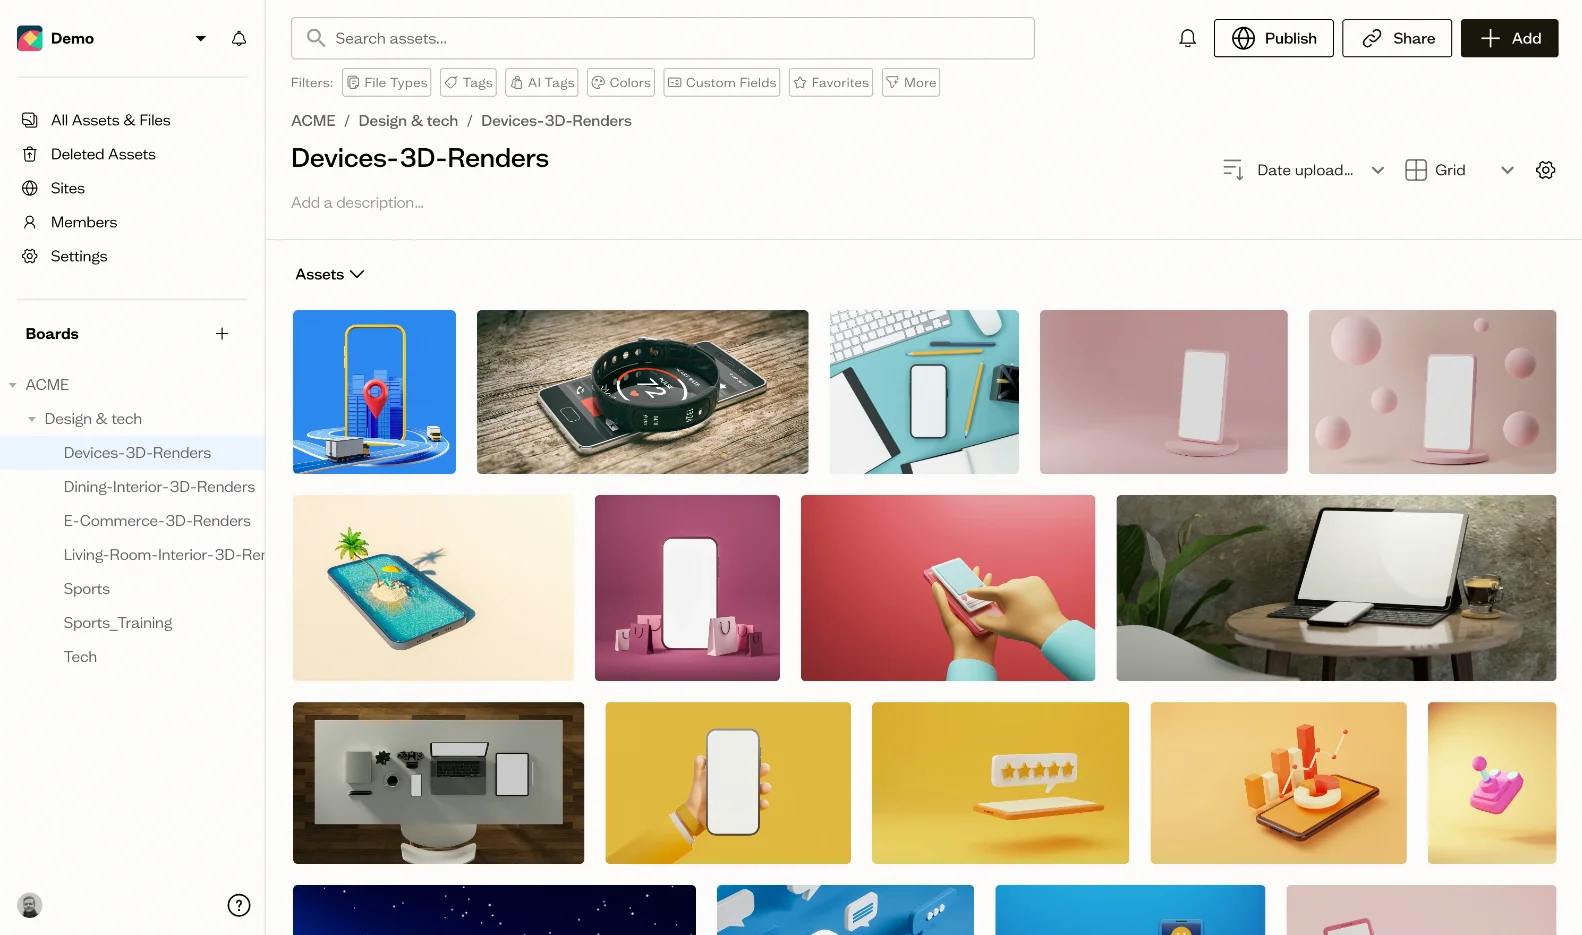Go to Members page
1582x935 pixels.
point(84,222)
